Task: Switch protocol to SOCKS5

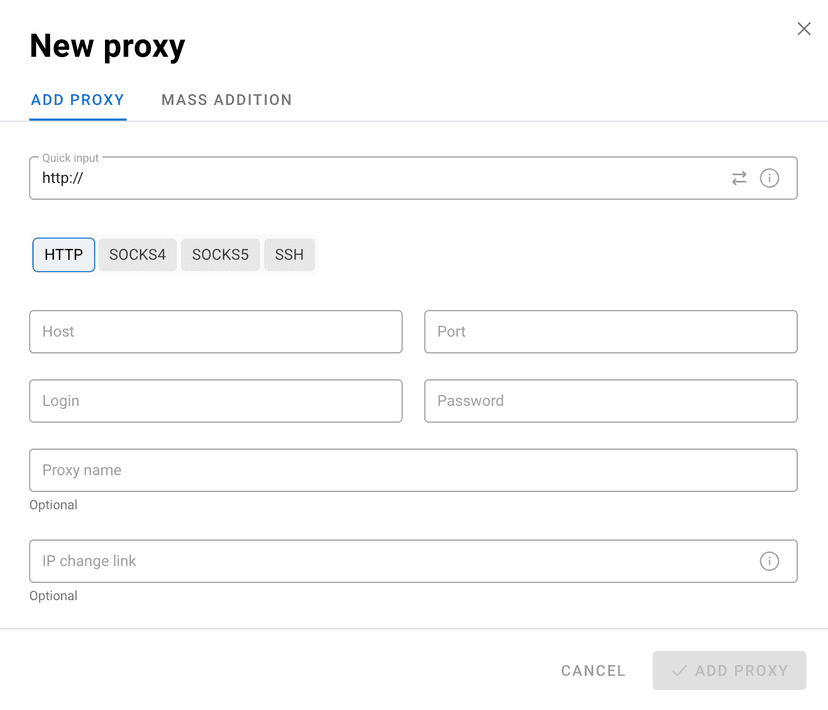Action: click(220, 255)
